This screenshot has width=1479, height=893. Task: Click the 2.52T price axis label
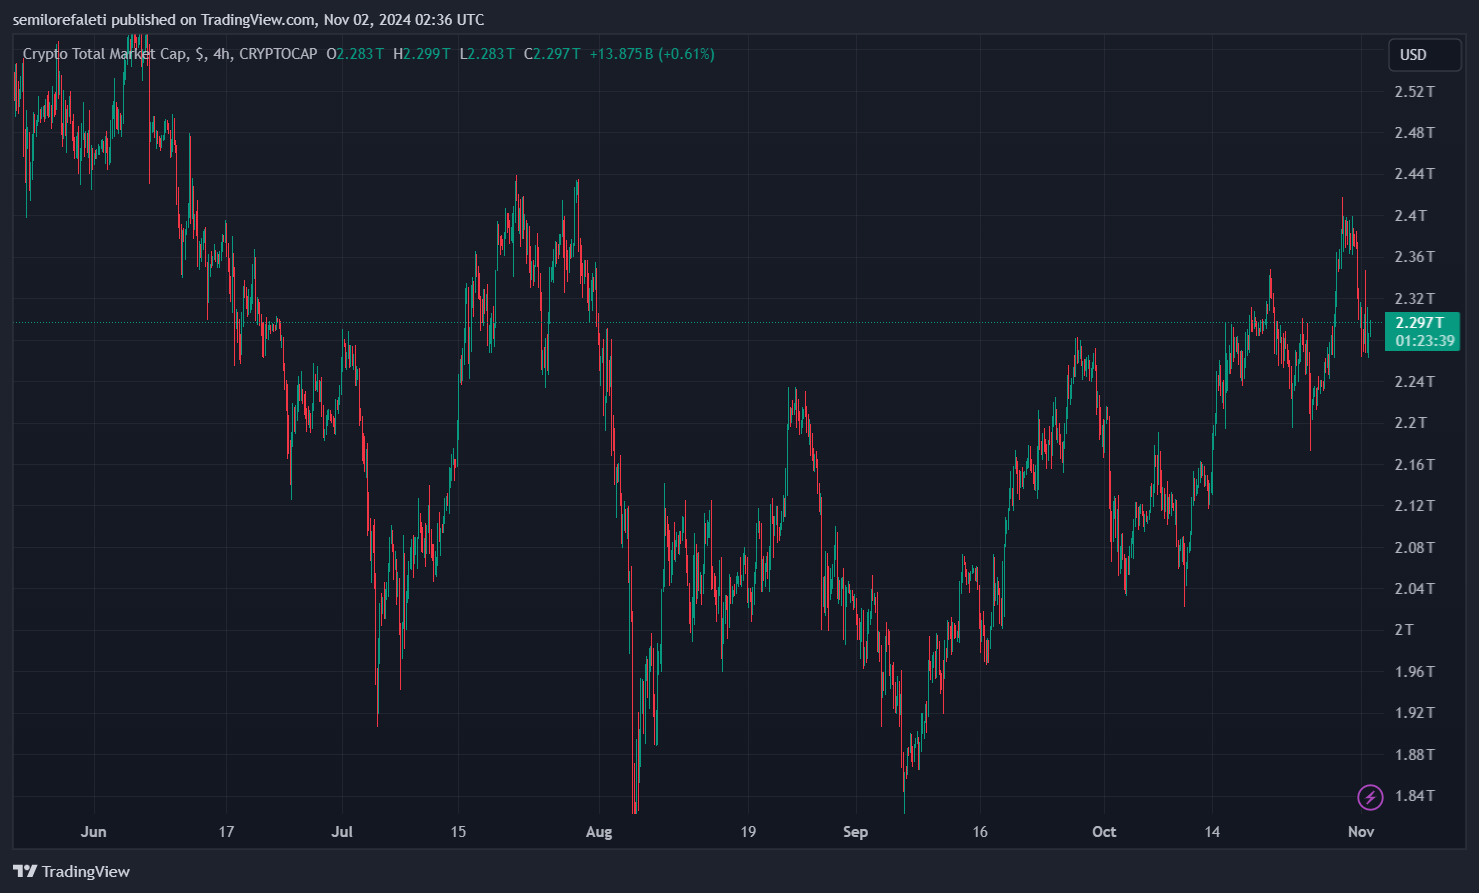tap(1415, 92)
